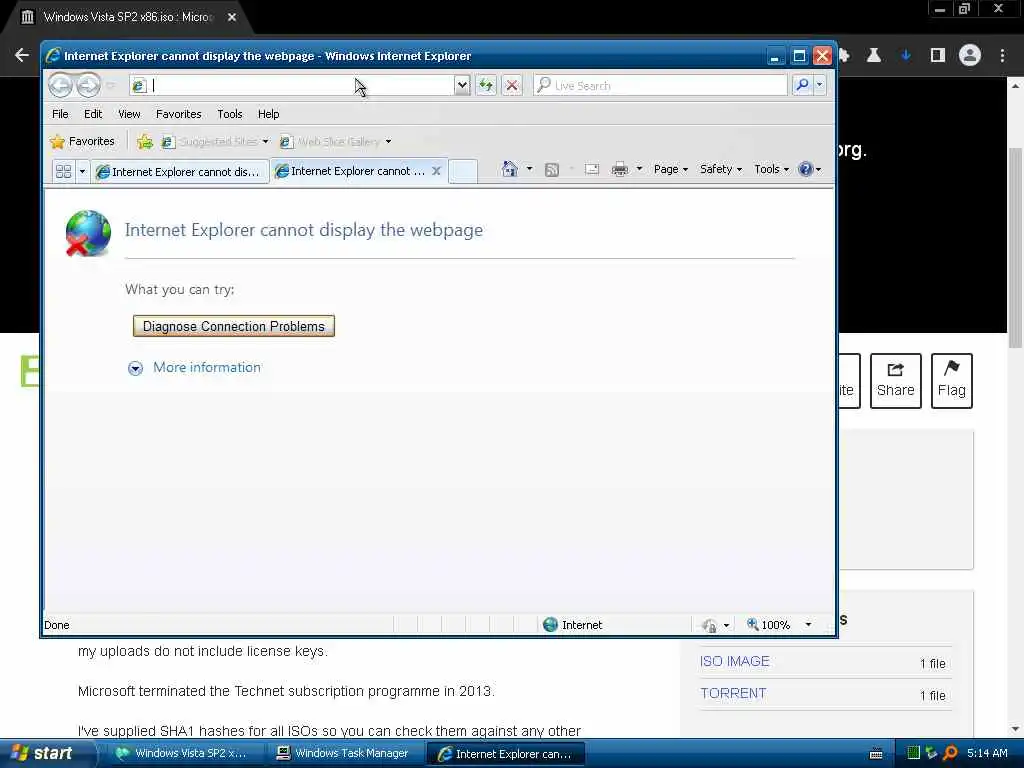
Task: Open the TORRENT download link
Action: pos(733,694)
